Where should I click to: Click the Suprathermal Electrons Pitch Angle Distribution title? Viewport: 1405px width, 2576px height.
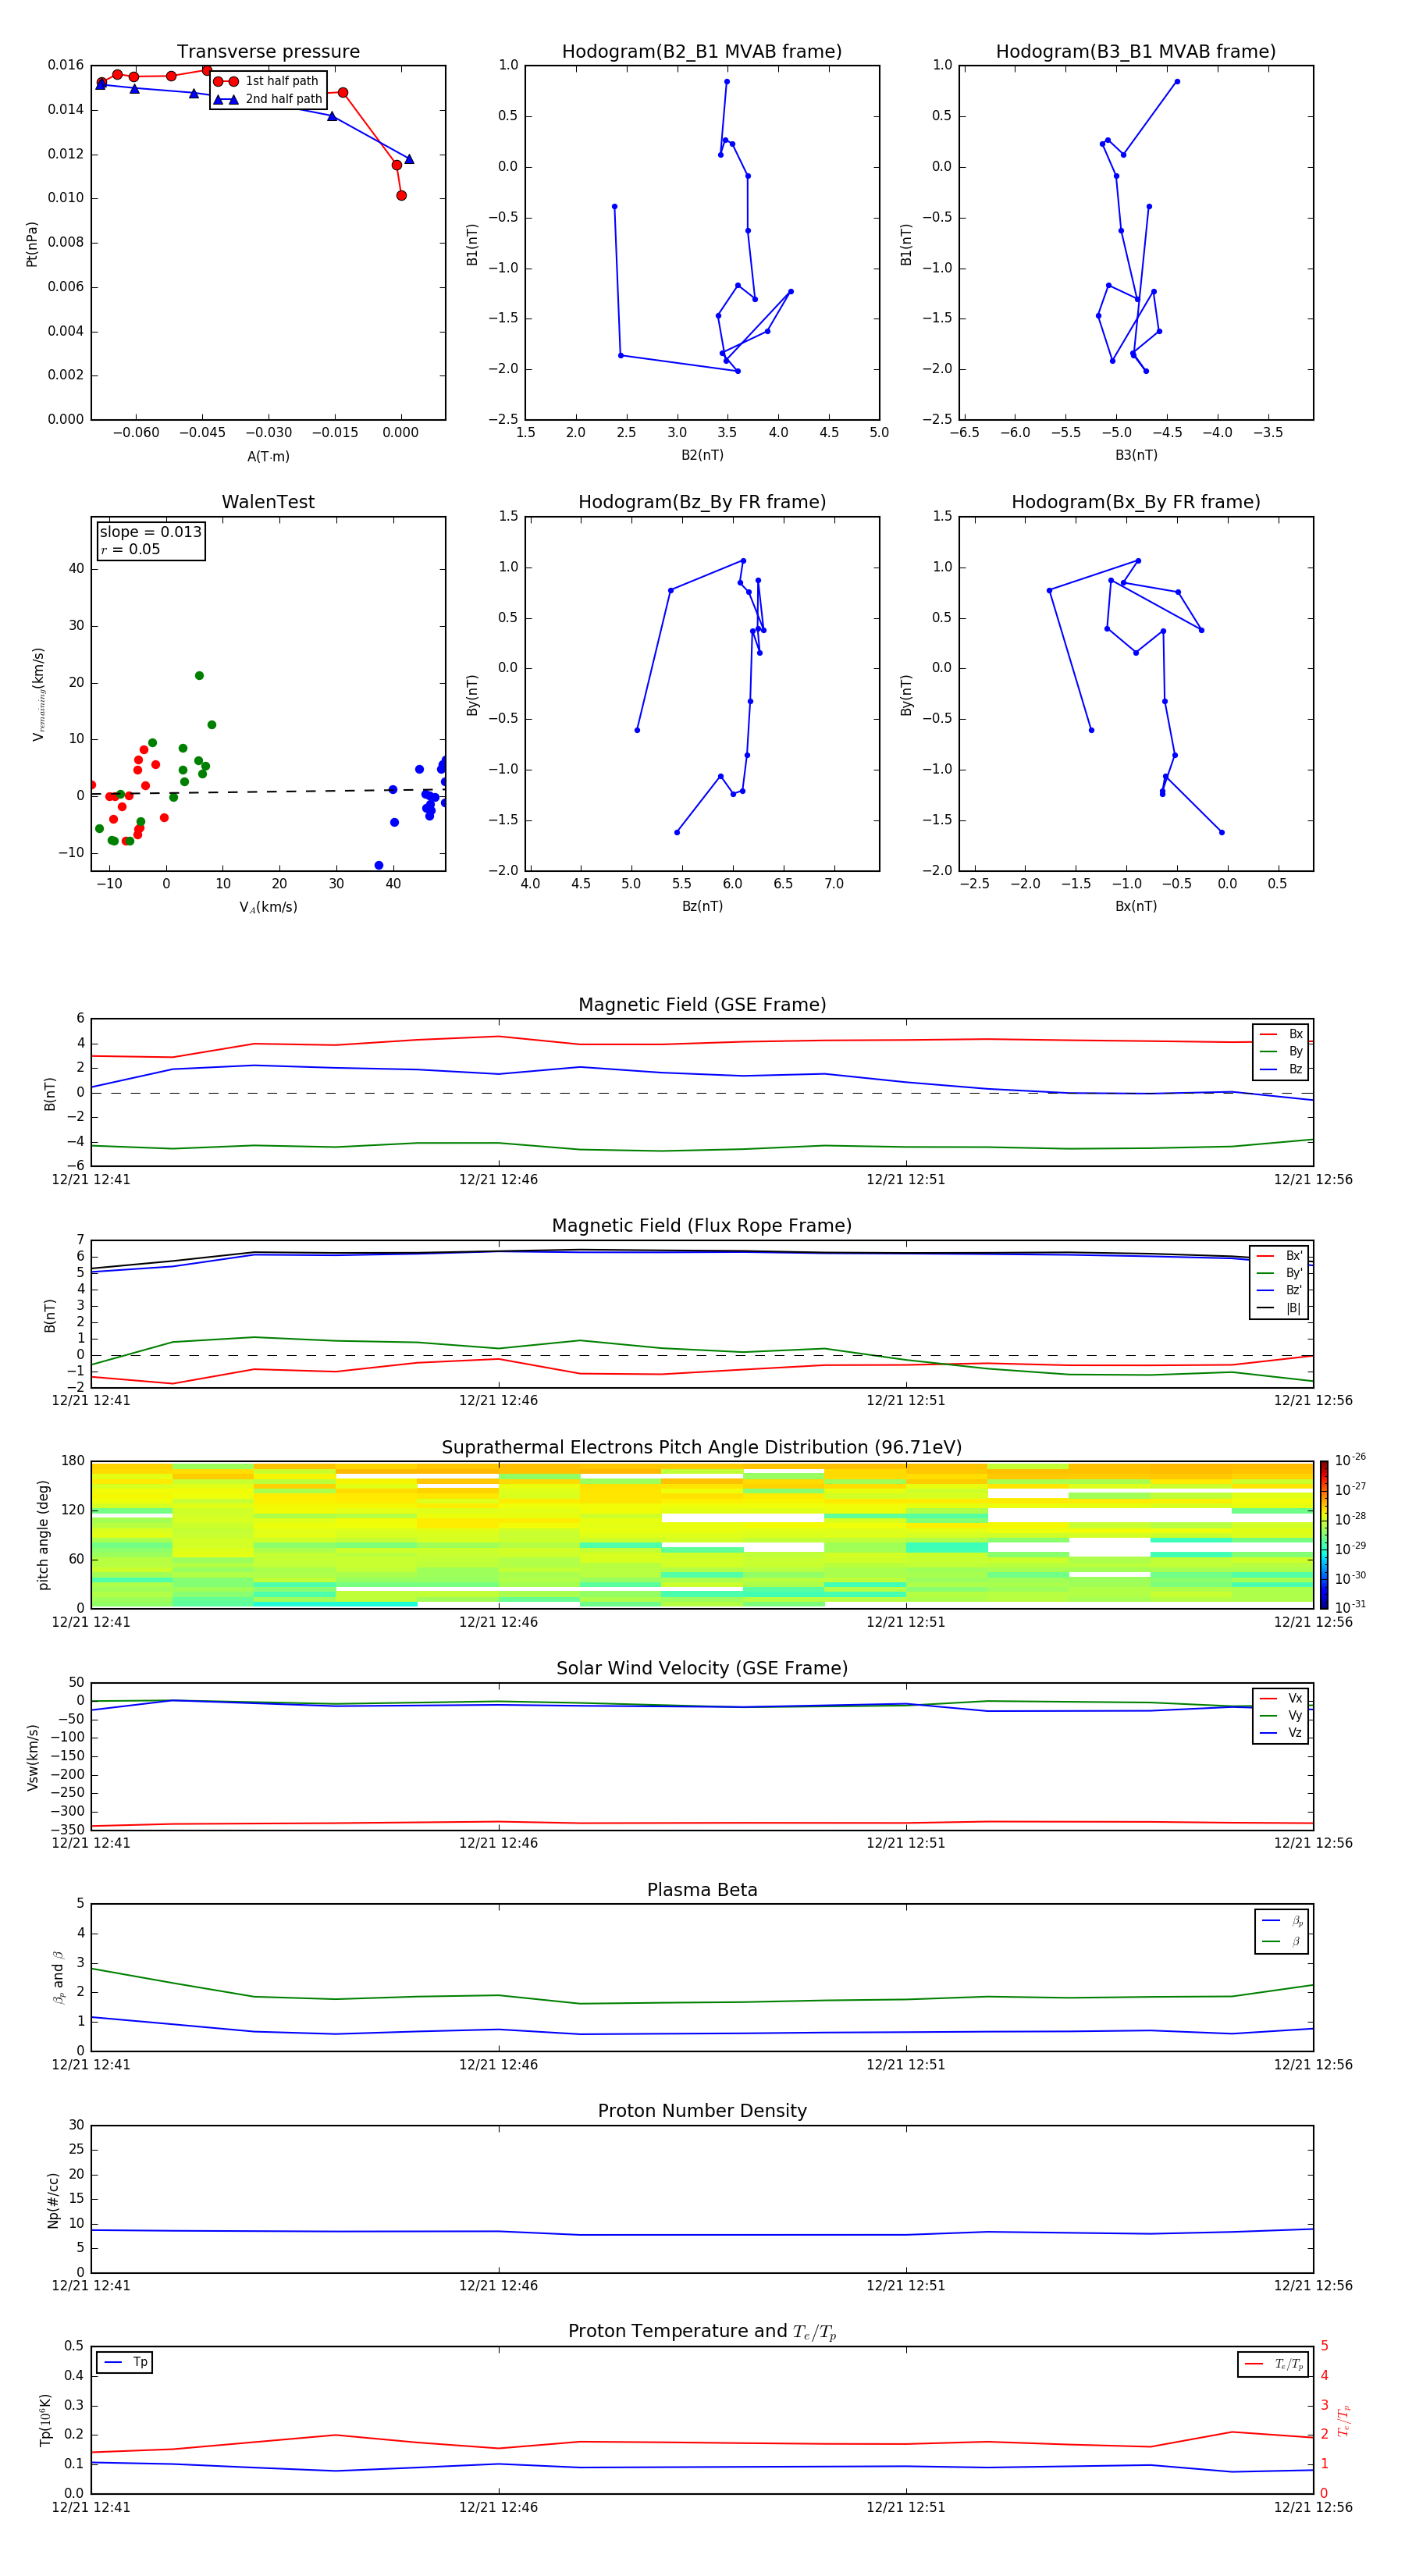tap(702, 1448)
